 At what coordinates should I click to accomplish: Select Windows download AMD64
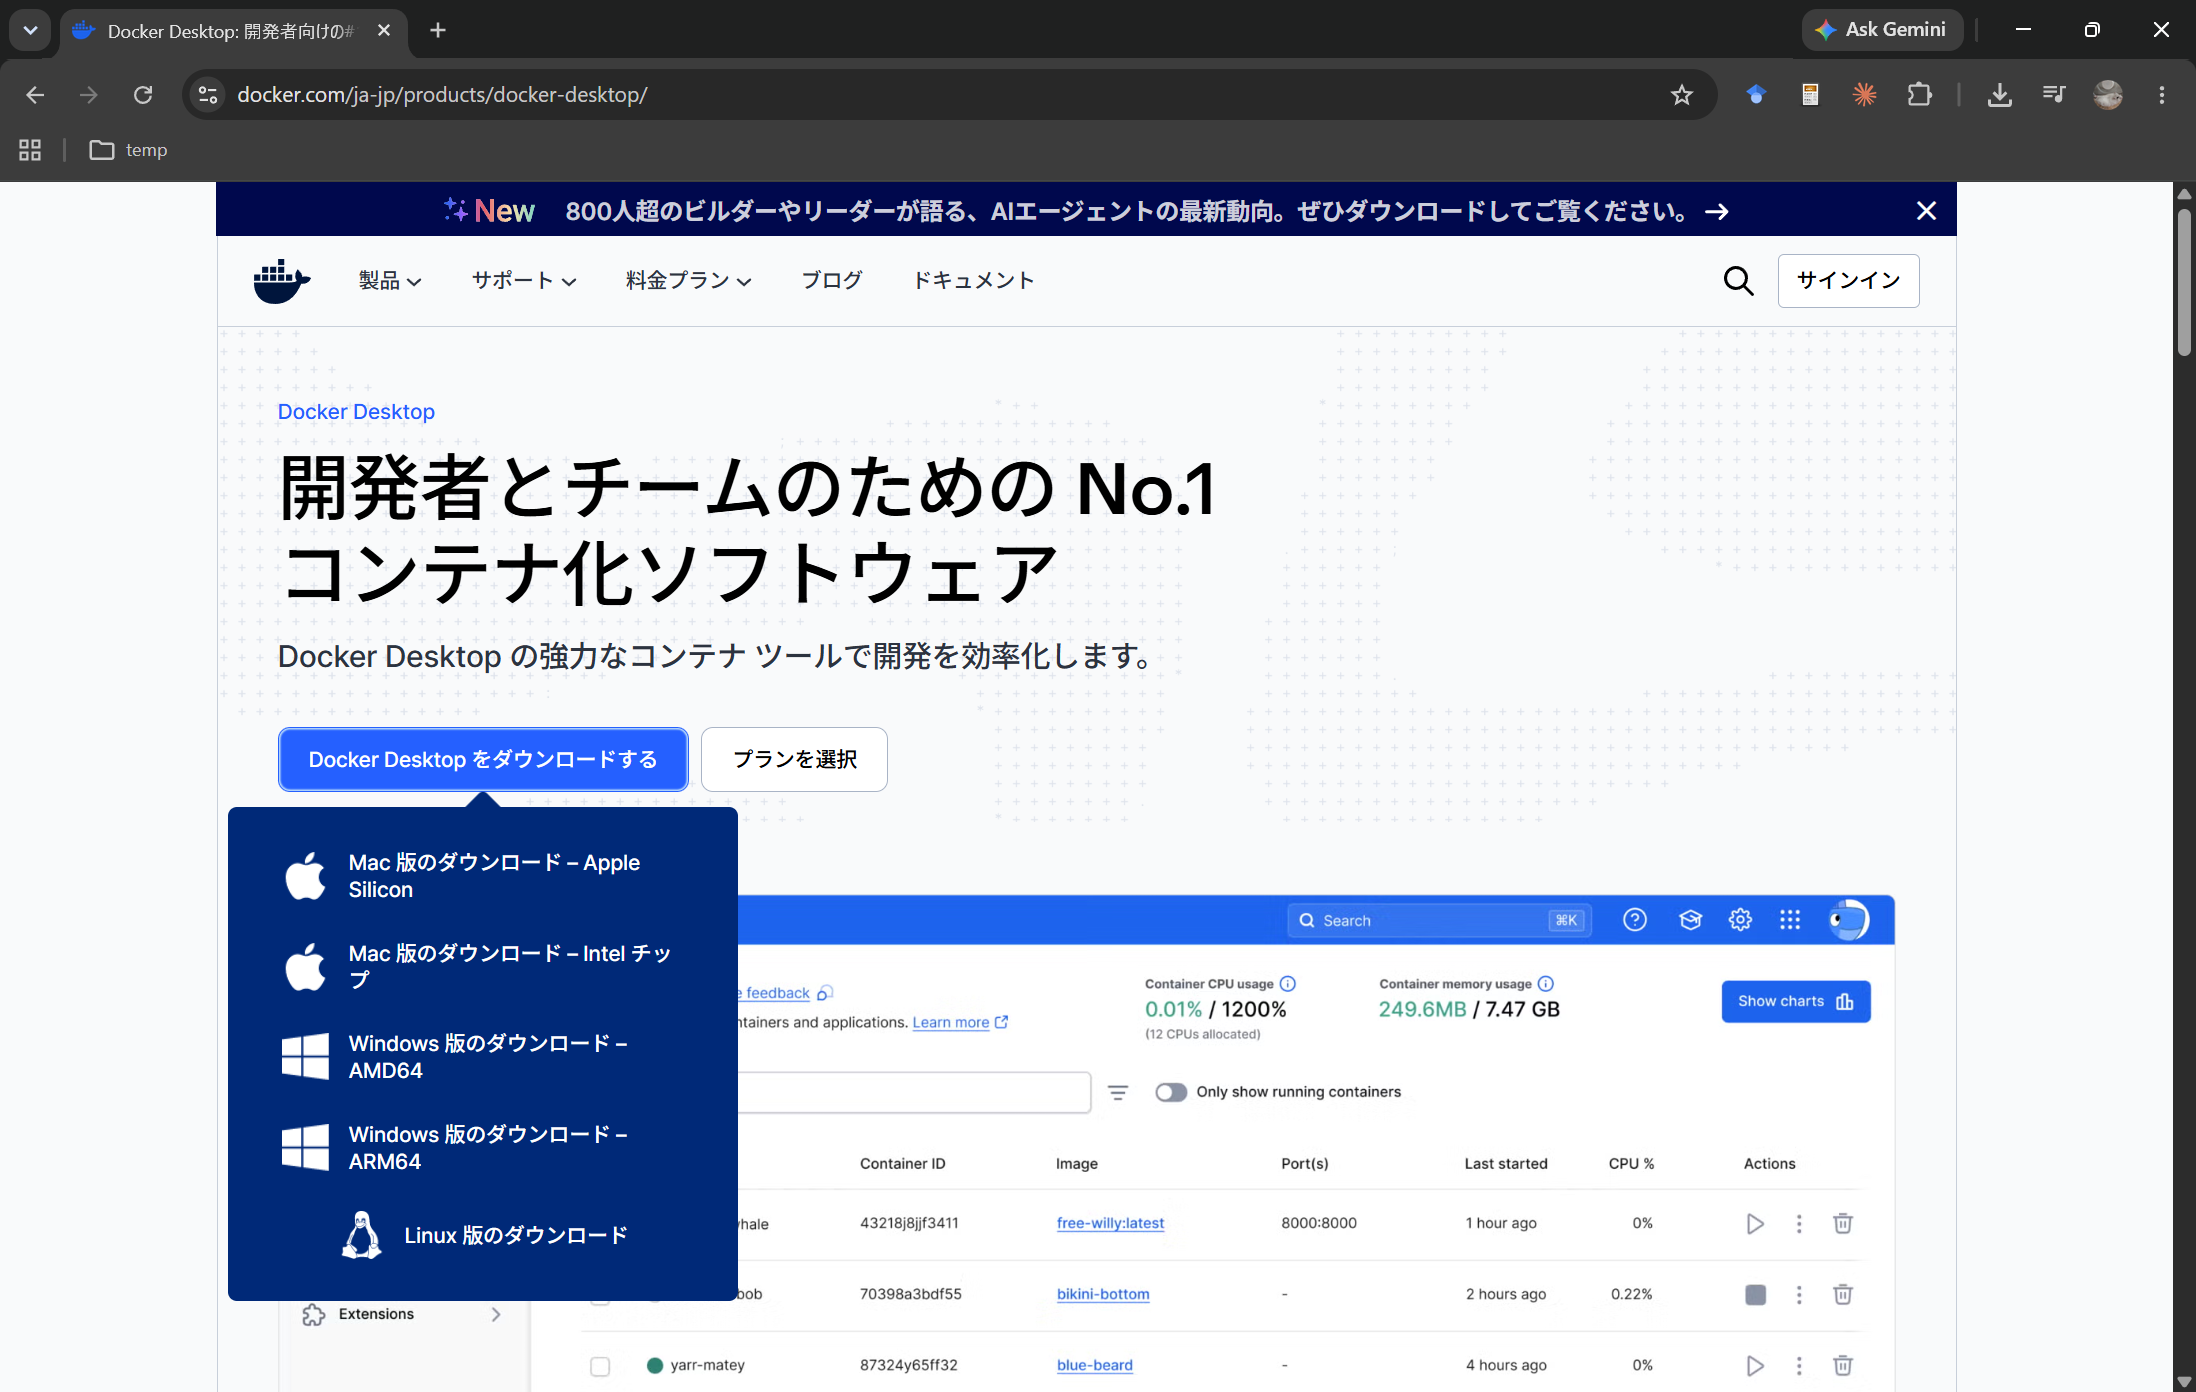pos(483,1057)
